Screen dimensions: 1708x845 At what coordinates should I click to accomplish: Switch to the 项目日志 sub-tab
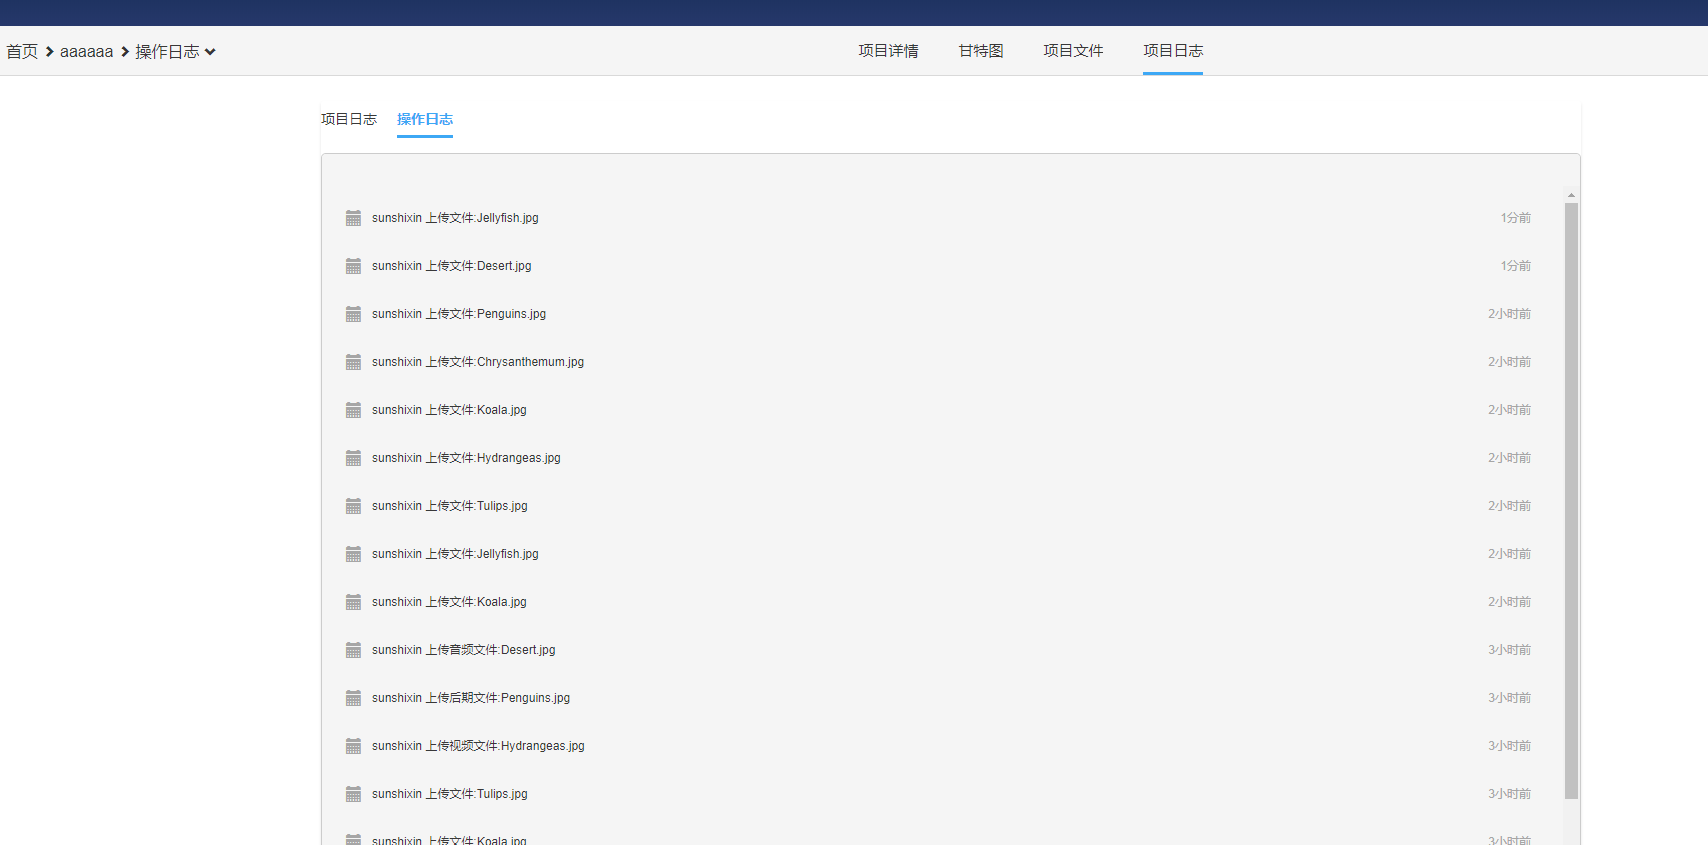tap(349, 119)
